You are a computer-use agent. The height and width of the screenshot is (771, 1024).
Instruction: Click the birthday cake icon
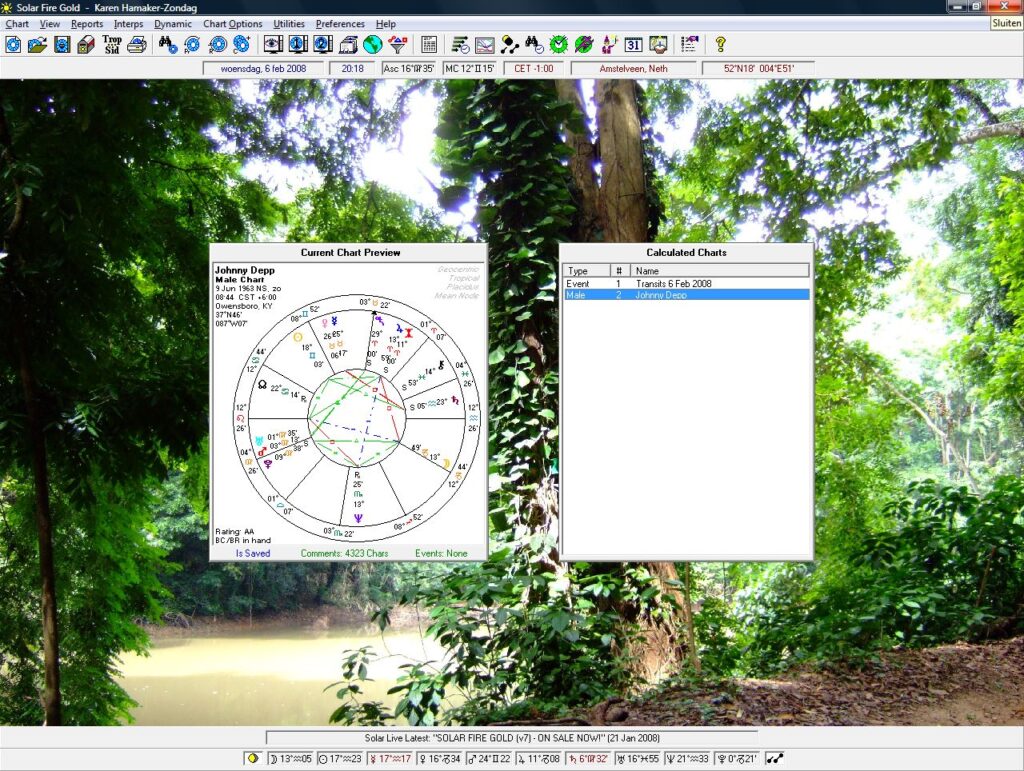(x=659, y=44)
